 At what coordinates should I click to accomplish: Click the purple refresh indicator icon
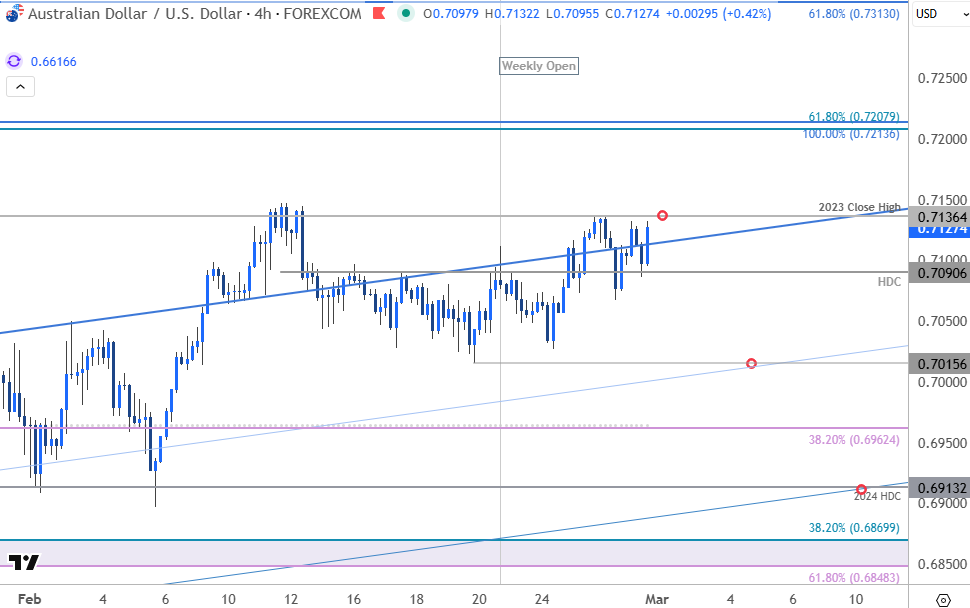coord(14,61)
